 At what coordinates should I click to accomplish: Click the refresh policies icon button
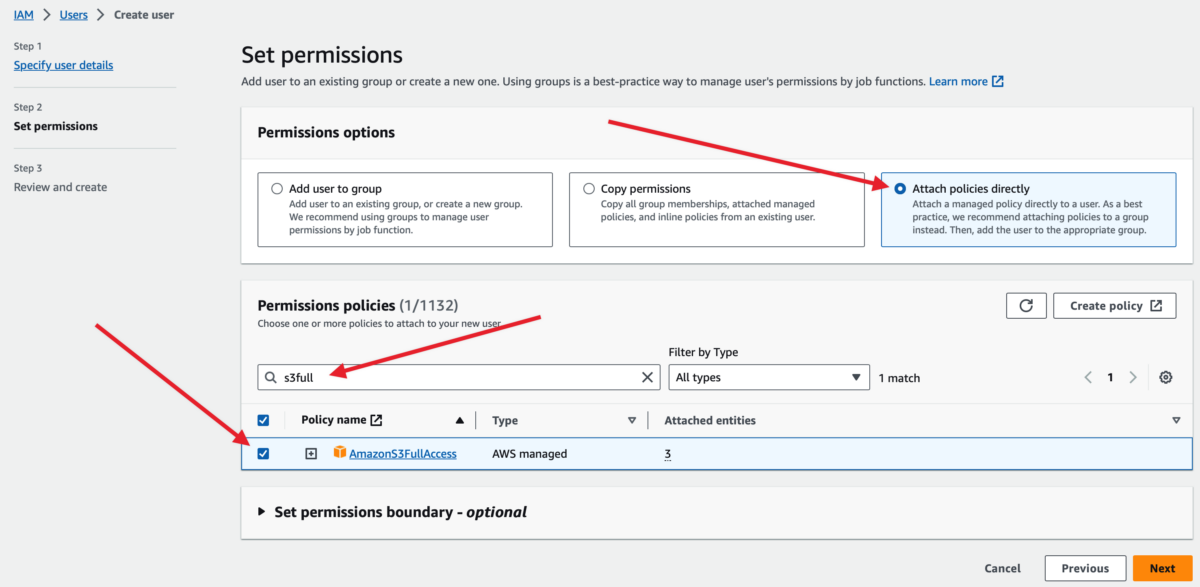(1025, 306)
